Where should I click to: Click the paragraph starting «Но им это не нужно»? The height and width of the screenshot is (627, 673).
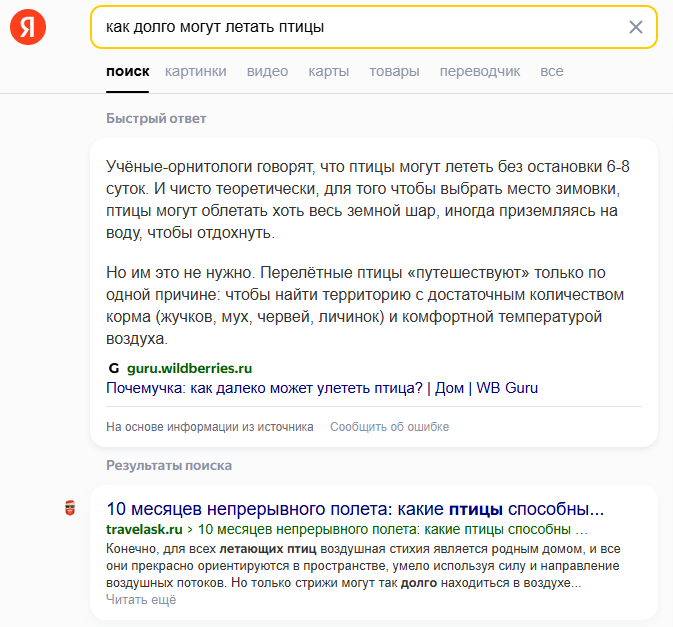pyautogui.click(x=365, y=306)
